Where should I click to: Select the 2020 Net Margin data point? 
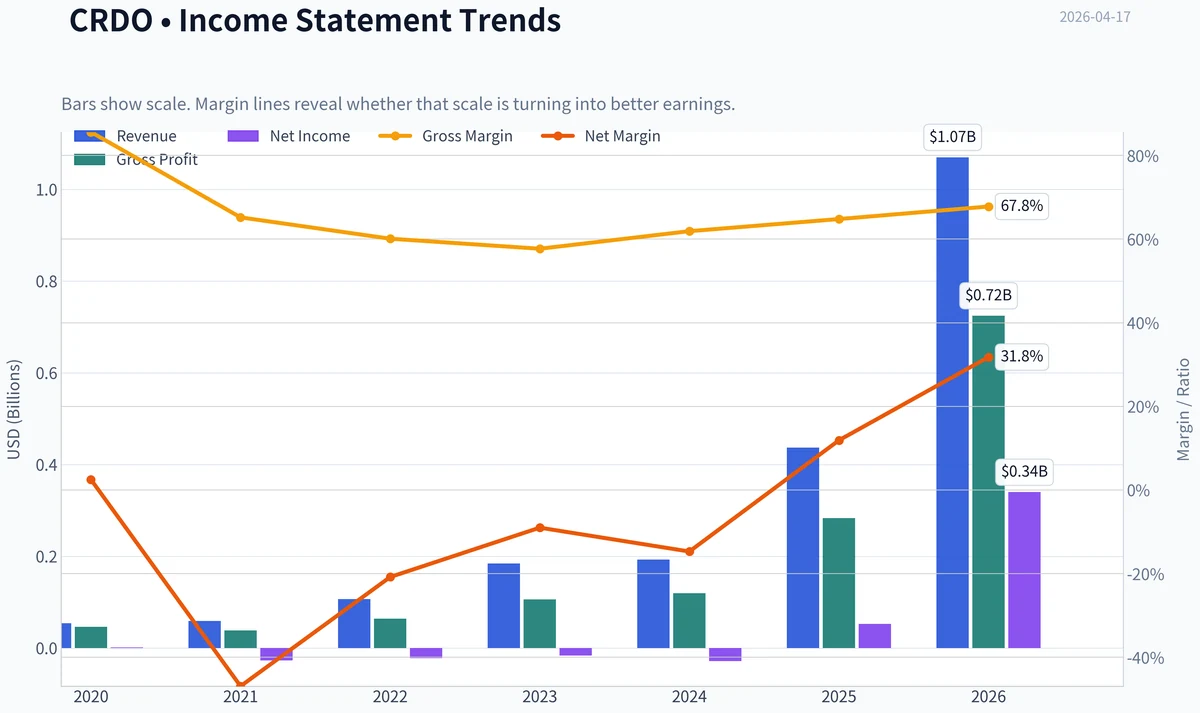tap(91, 480)
